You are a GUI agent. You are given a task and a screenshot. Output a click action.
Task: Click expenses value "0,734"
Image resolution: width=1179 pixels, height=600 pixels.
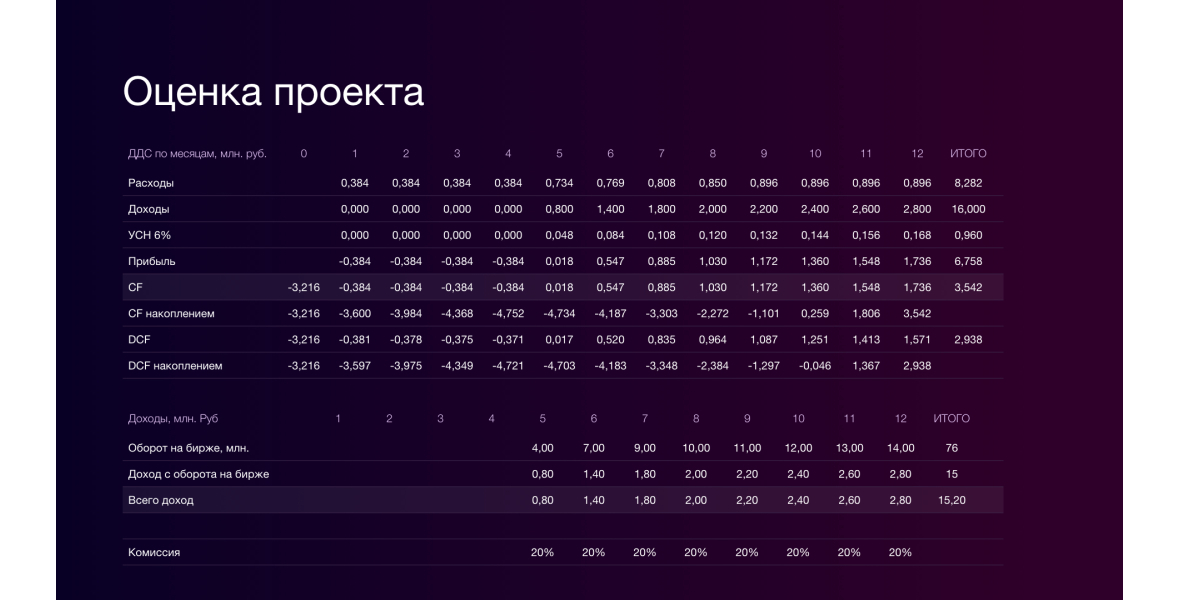(559, 183)
